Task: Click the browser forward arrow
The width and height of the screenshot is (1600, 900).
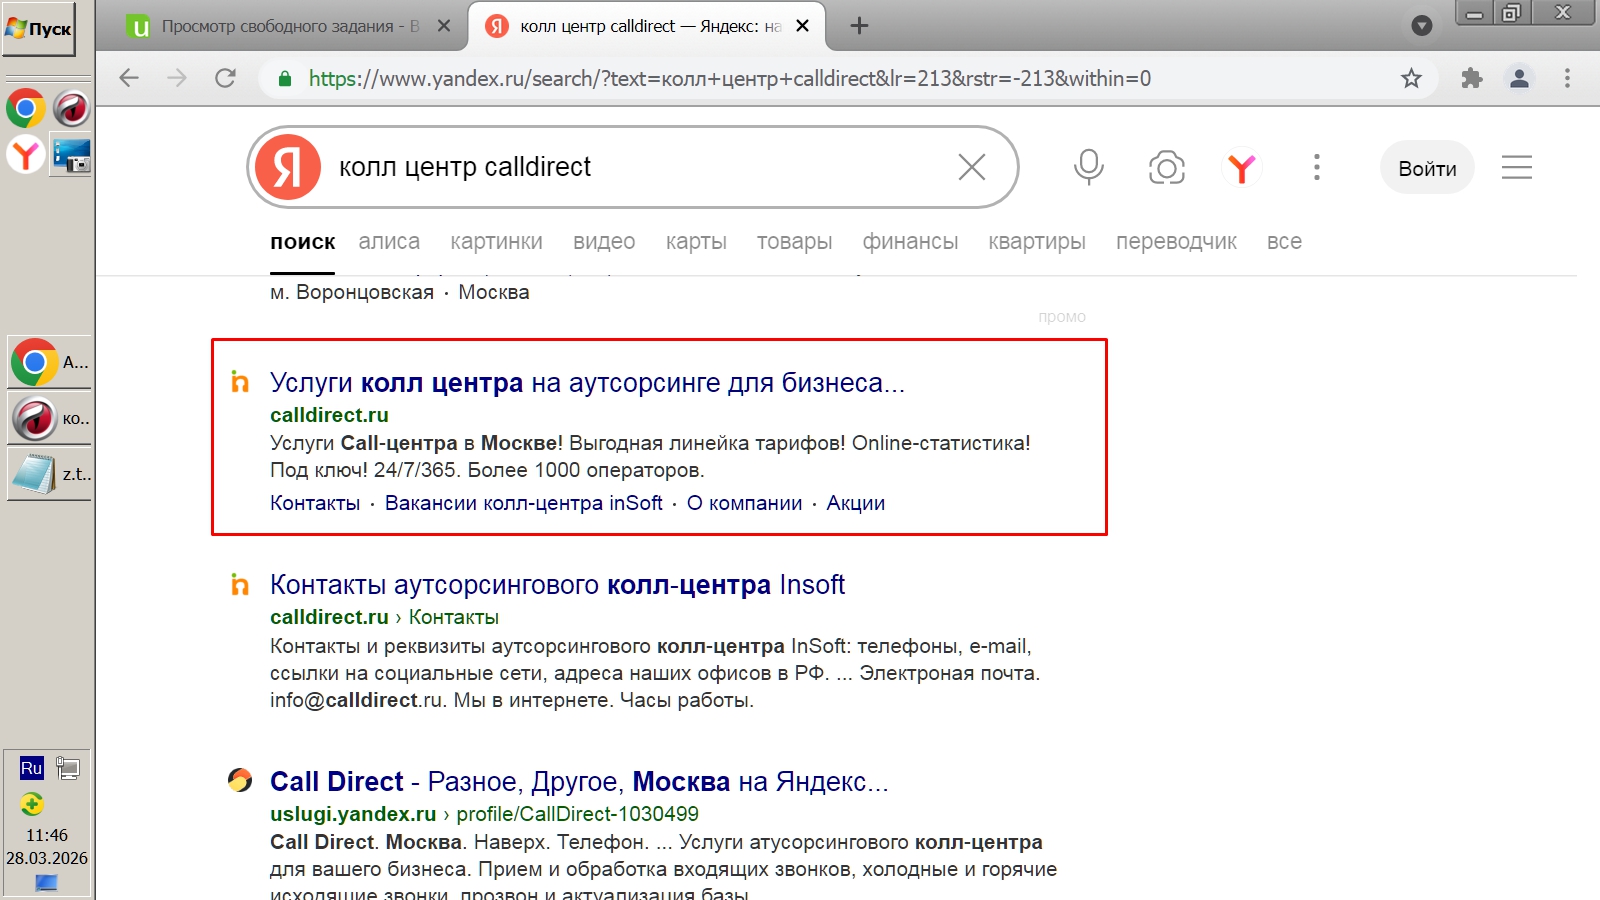Action: (177, 78)
